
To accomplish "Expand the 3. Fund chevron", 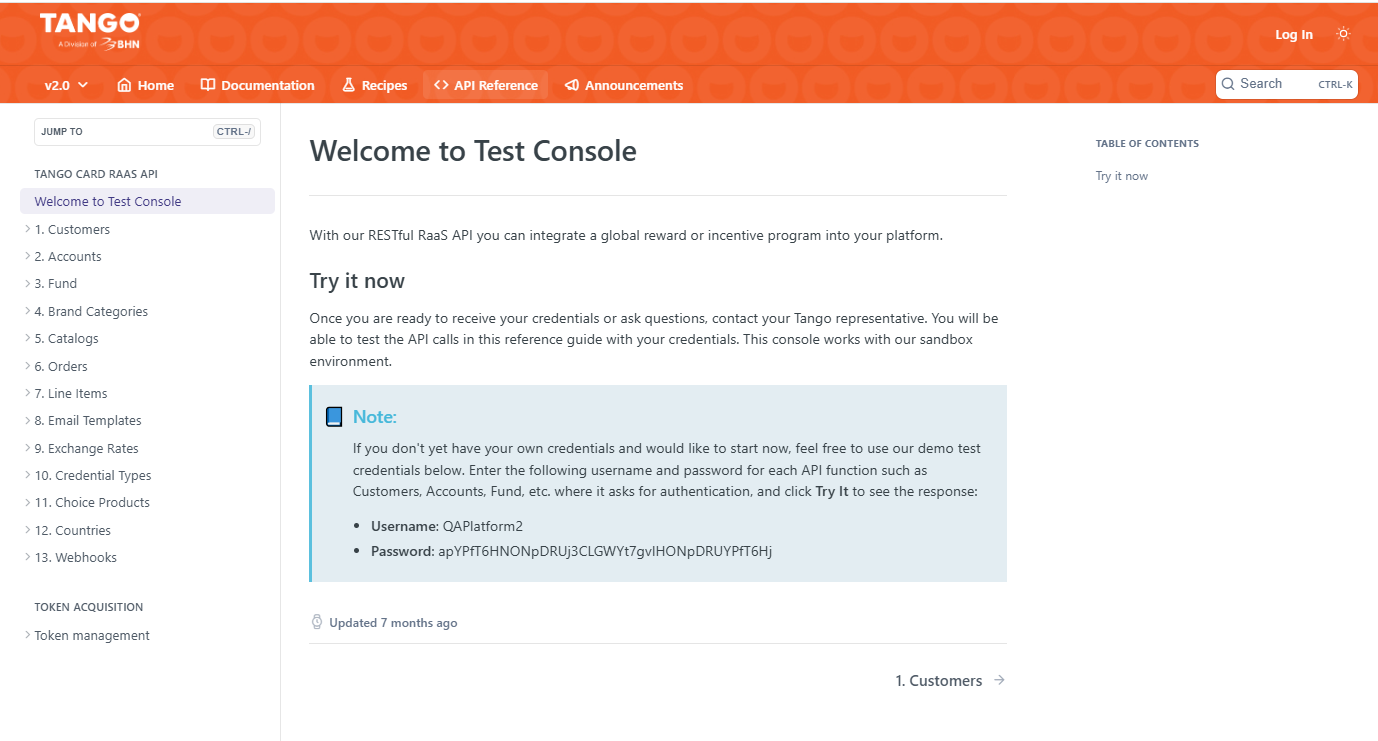I will click(27, 283).
